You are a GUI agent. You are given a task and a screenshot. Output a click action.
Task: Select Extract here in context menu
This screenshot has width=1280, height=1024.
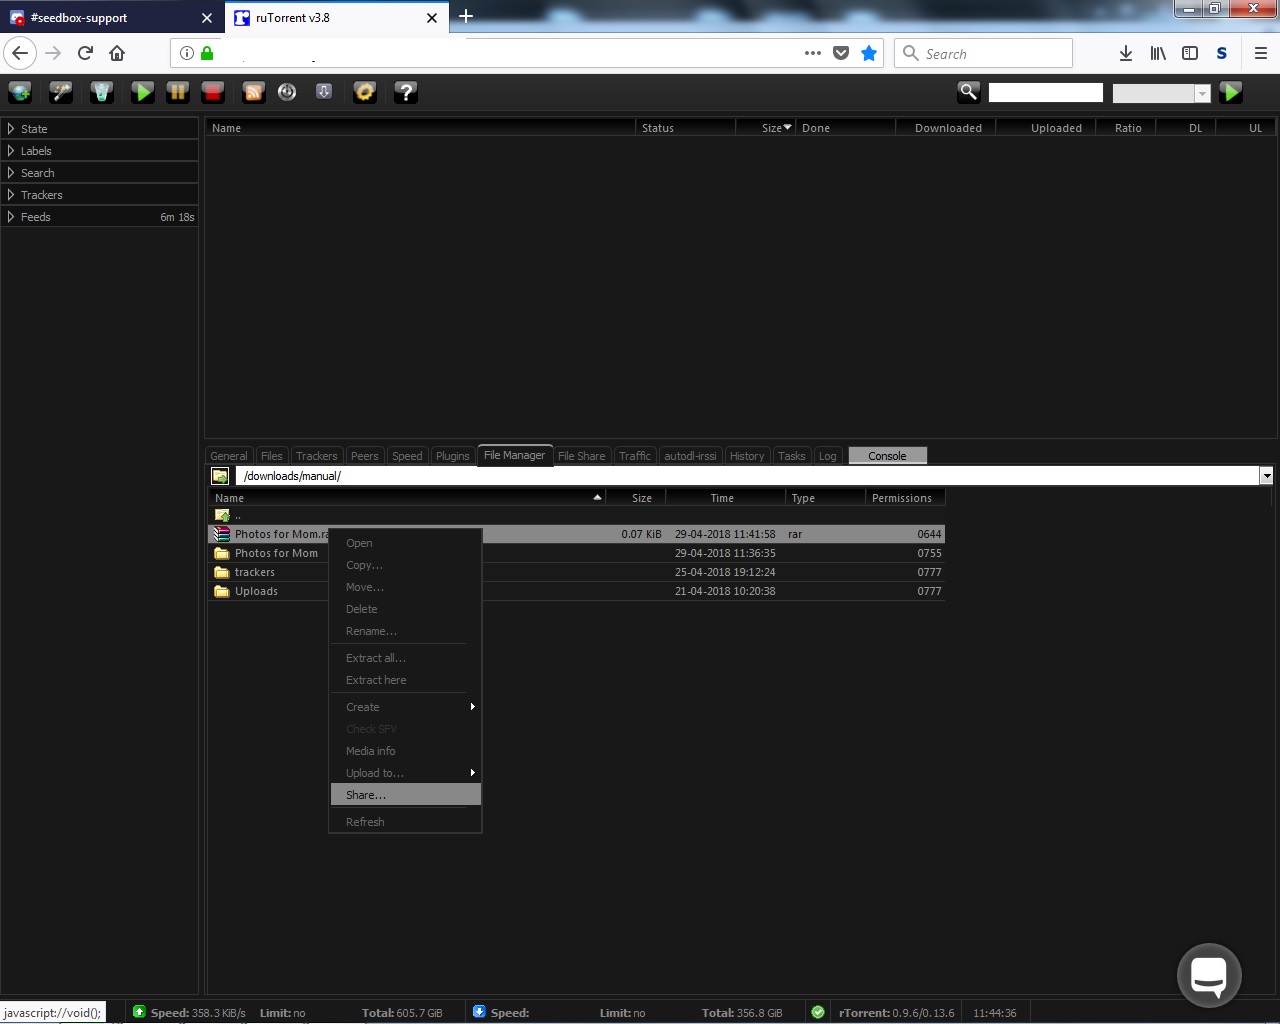[376, 680]
